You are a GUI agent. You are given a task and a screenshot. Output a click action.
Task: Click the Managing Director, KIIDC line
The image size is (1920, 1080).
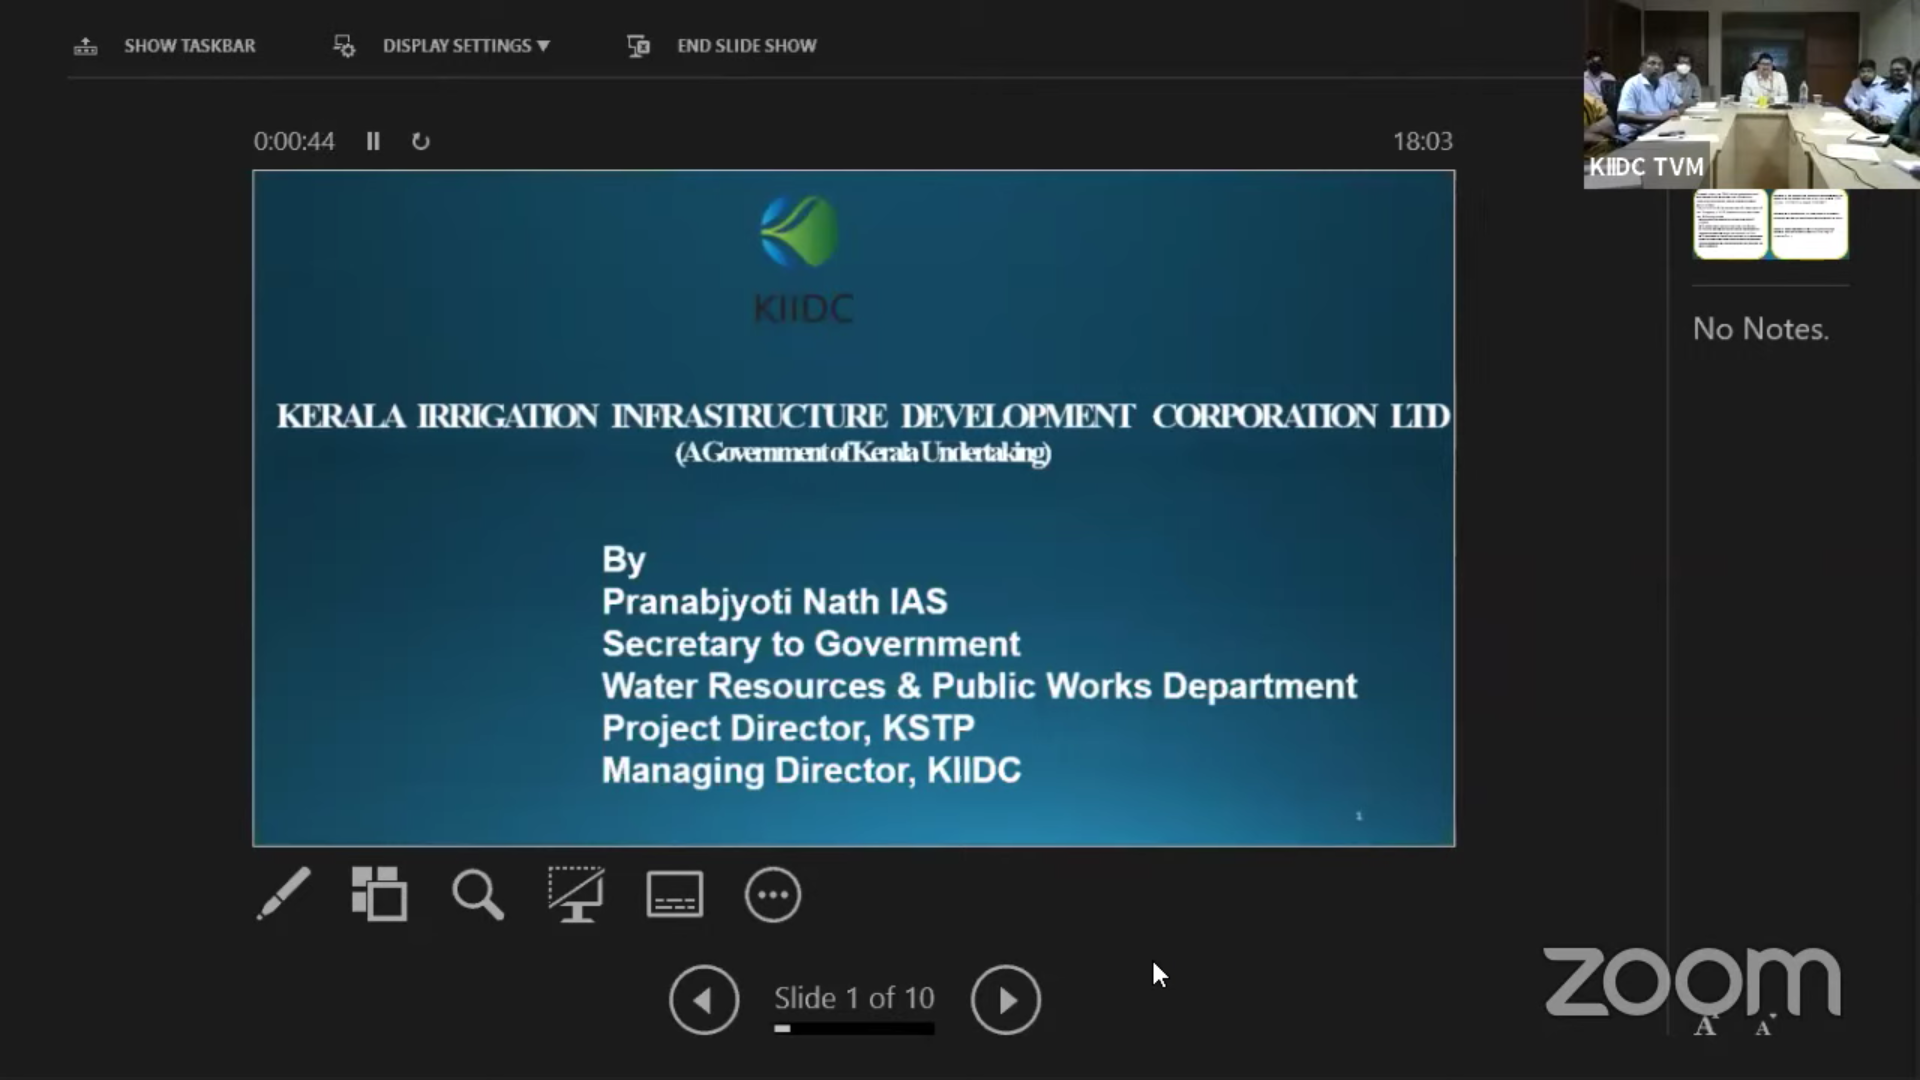tap(811, 770)
